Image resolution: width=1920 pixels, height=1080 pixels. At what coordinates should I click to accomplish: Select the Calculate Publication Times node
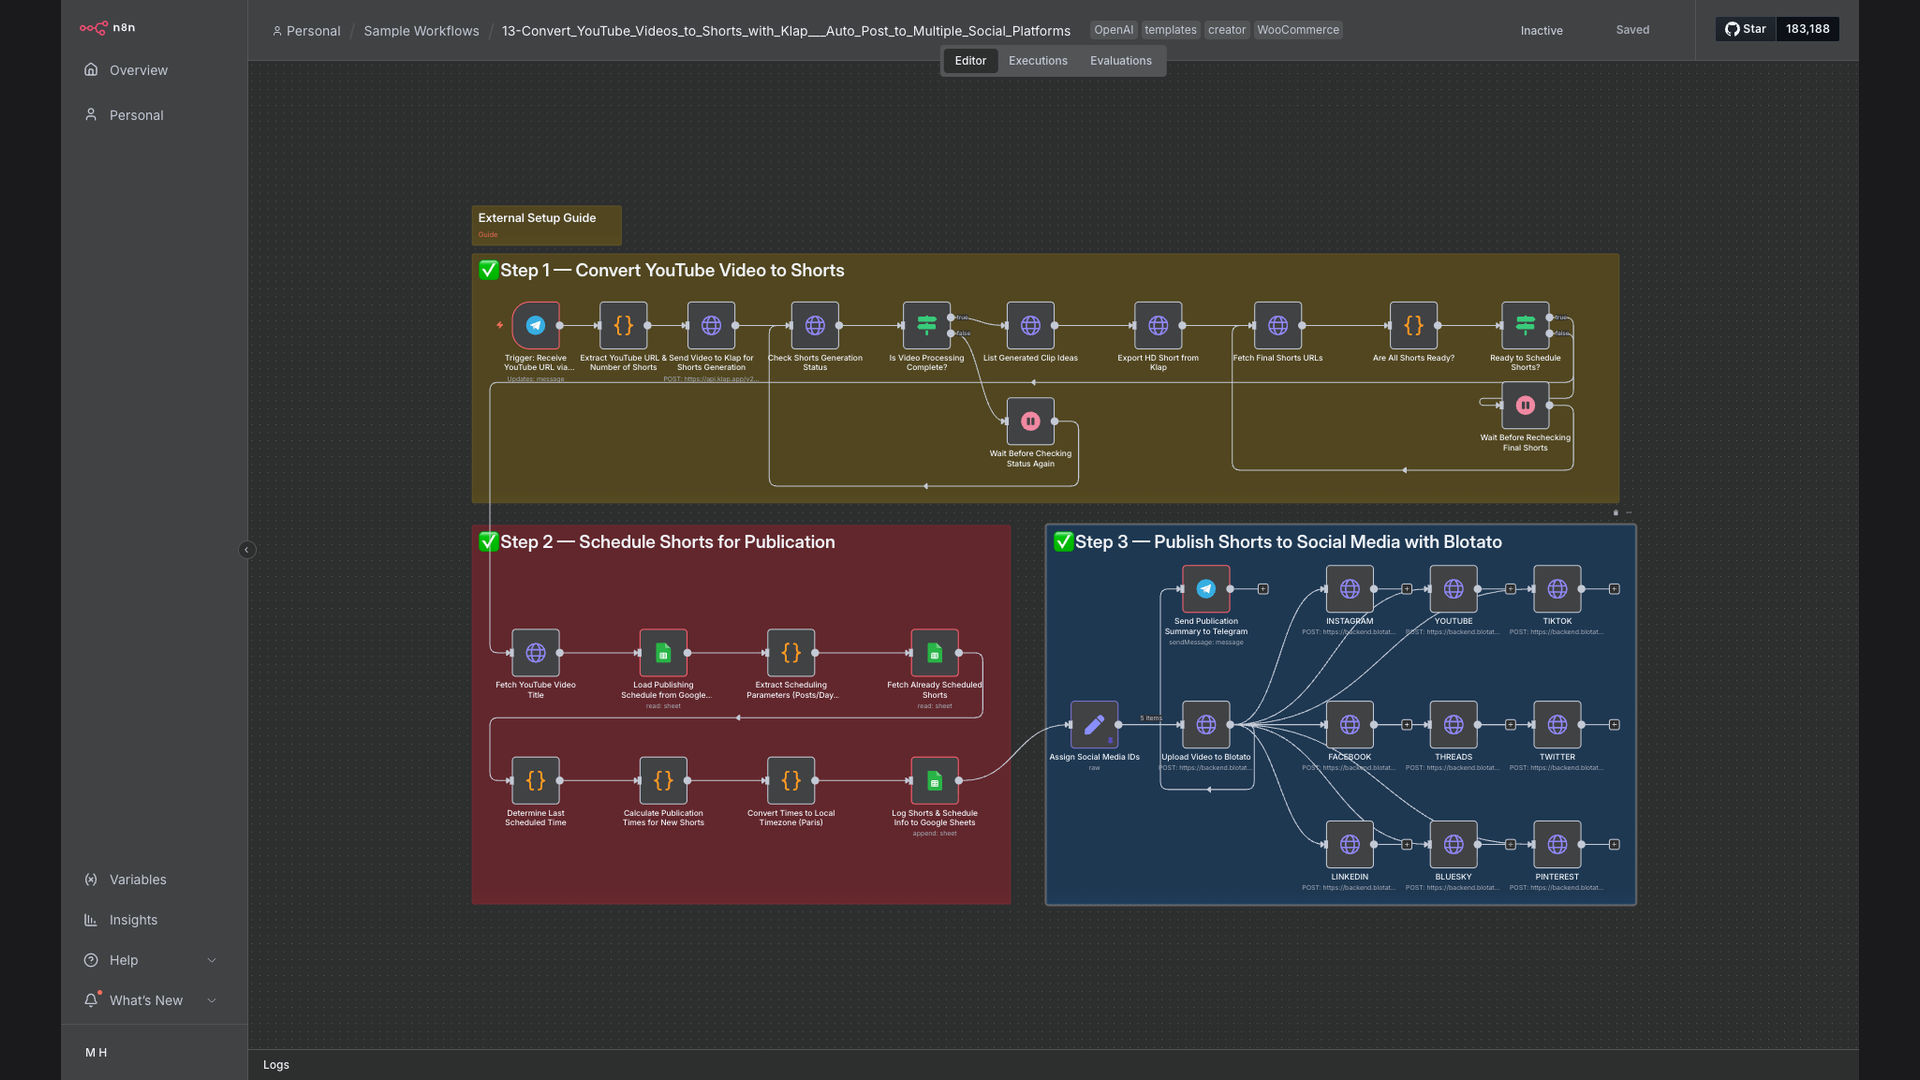click(663, 781)
